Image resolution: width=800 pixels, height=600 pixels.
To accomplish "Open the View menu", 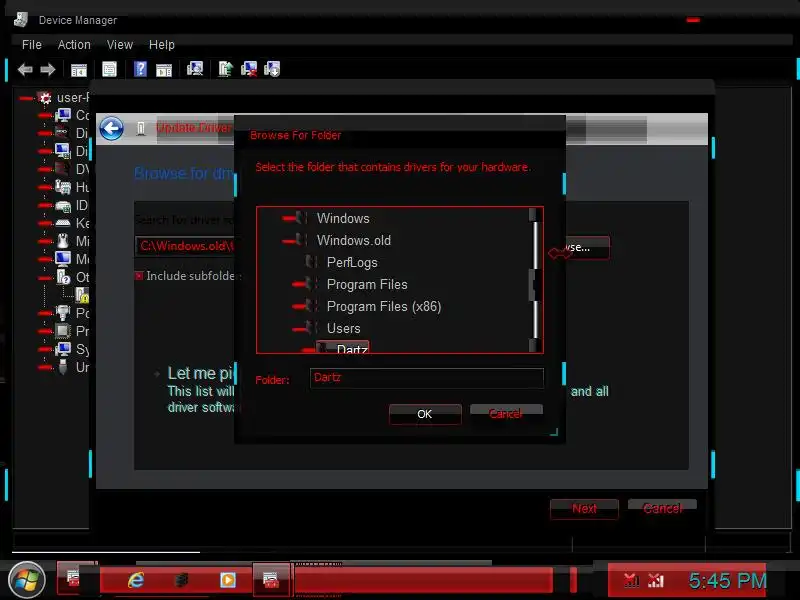I will (120, 45).
